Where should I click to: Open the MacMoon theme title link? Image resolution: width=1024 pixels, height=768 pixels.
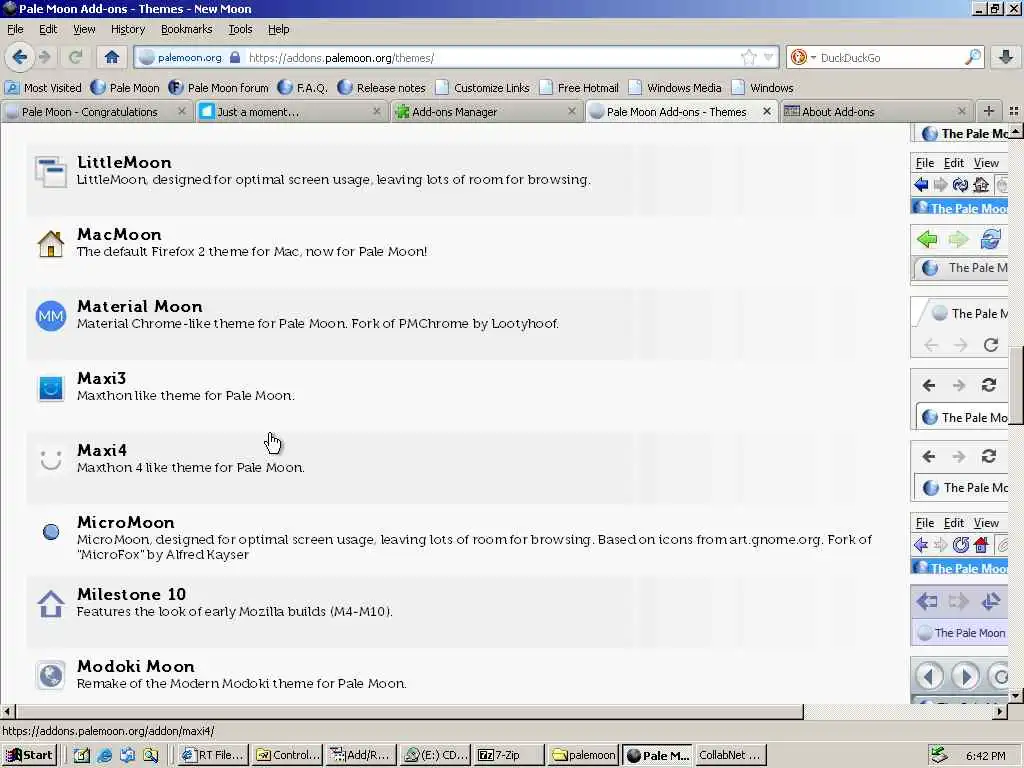(x=119, y=234)
